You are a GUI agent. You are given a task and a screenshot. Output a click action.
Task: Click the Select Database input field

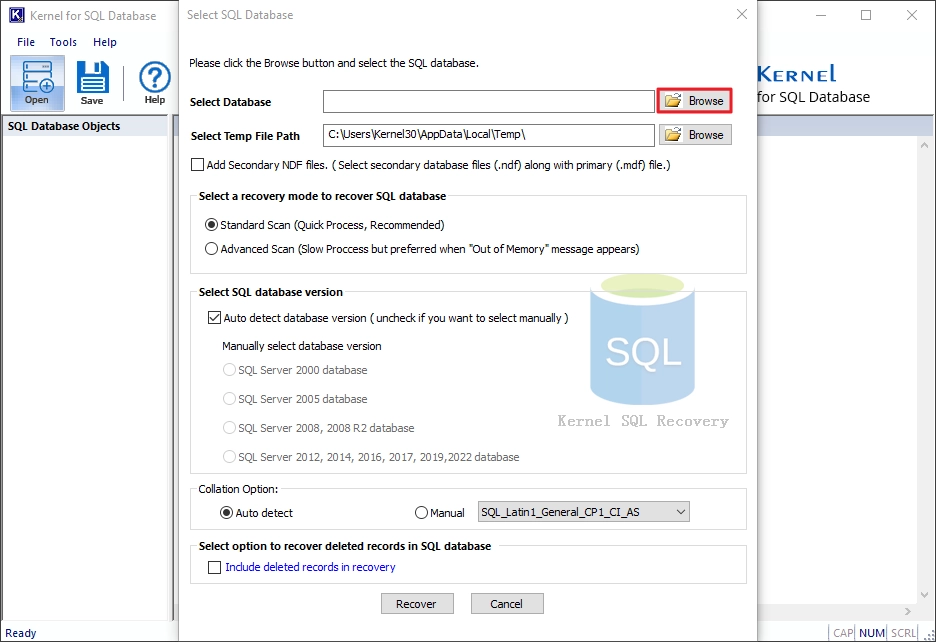coord(488,102)
